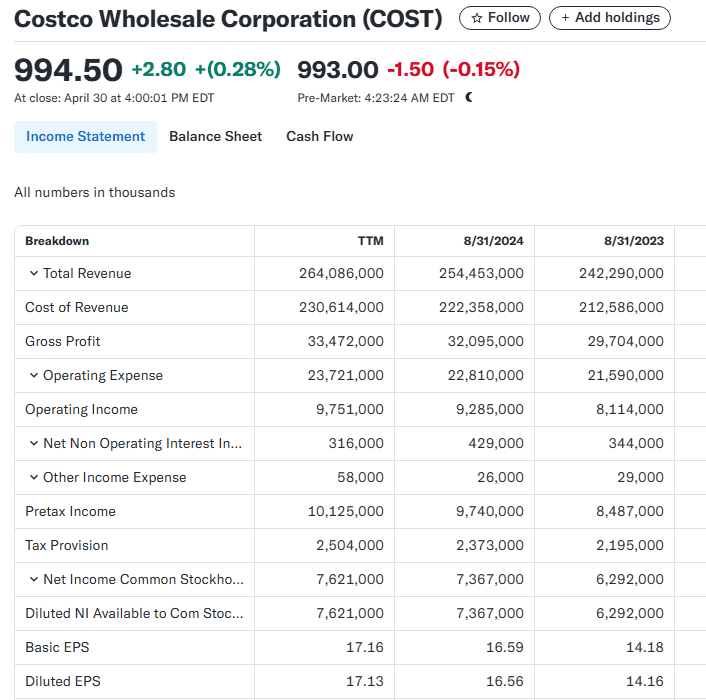706x700 pixels.
Task: Click TTM Operating Expense value 23,721,000
Action: (x=346, y=375)
